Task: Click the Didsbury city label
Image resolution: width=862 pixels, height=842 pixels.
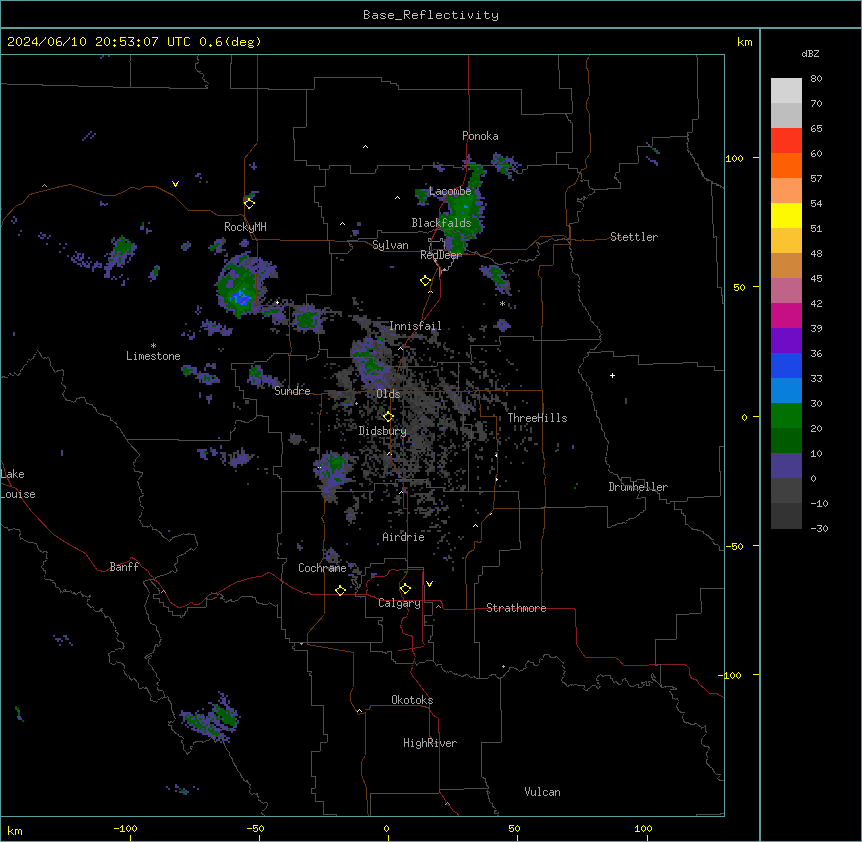Action: coord(383,431)
